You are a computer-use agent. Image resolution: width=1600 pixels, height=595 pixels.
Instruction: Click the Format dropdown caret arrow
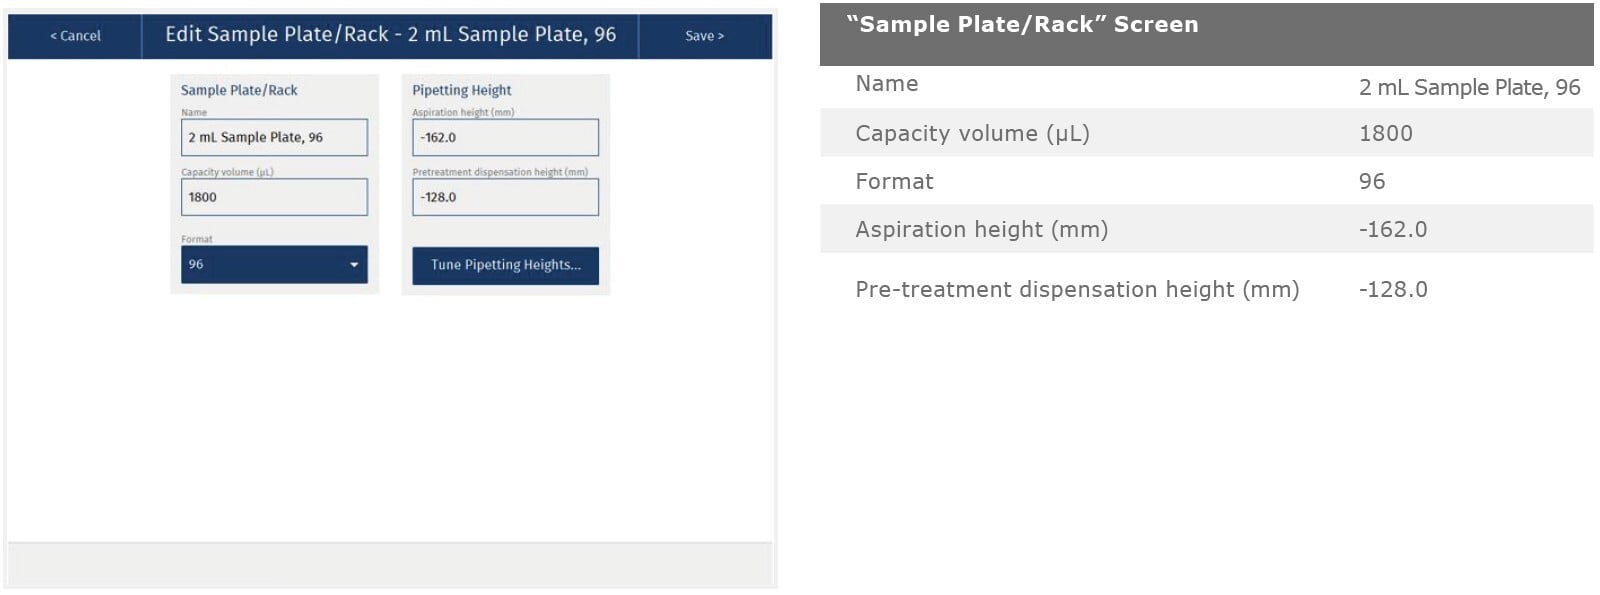(x=354, y=265)
